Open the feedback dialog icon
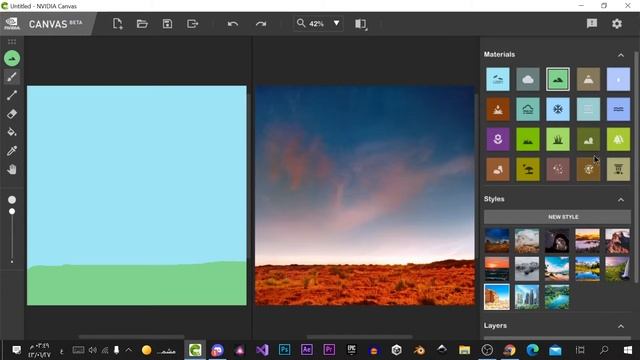Screen dimensions: 640x360 click(592, 23)
